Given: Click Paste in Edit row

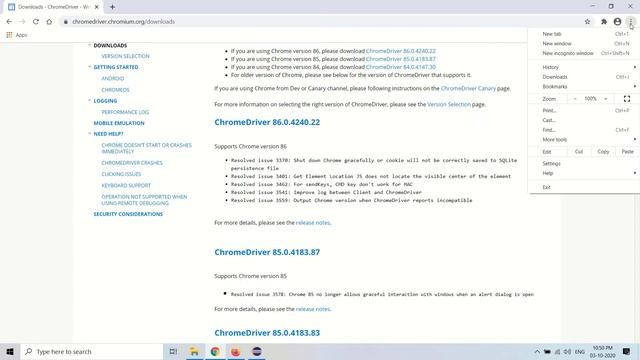Looking at the screenshot, I should (627, 151).
